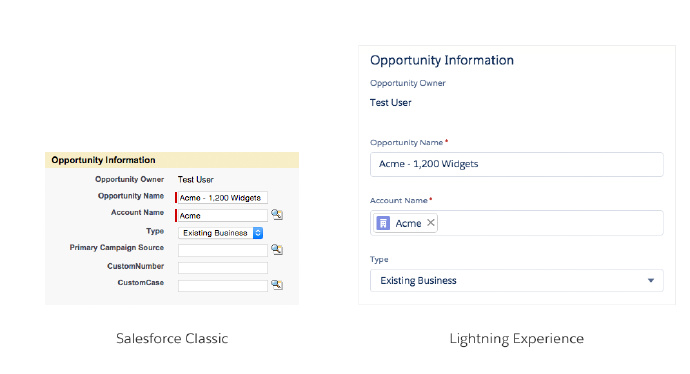Click Classic Opportunity Name input field
690x374 pixels.
(223, 198)
